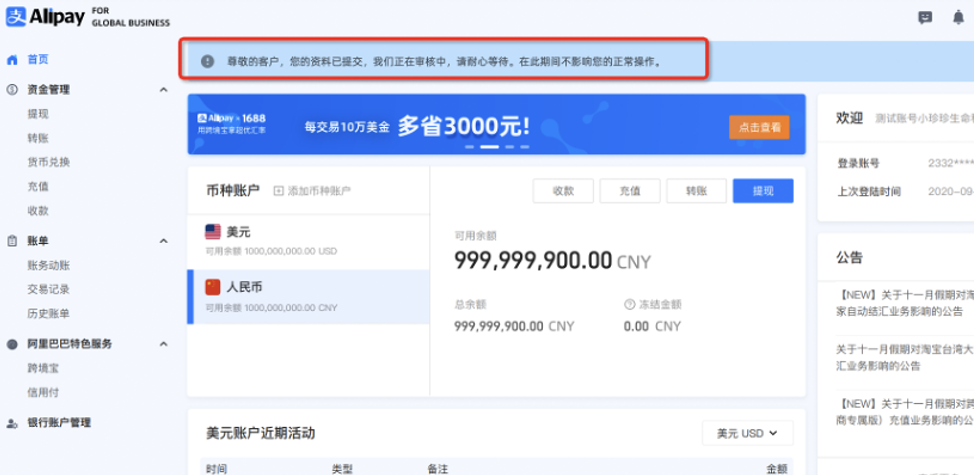This screenshot has height=475, width=974.
Task: Click the 登录账号 label
Action: (x=858, y=164)
